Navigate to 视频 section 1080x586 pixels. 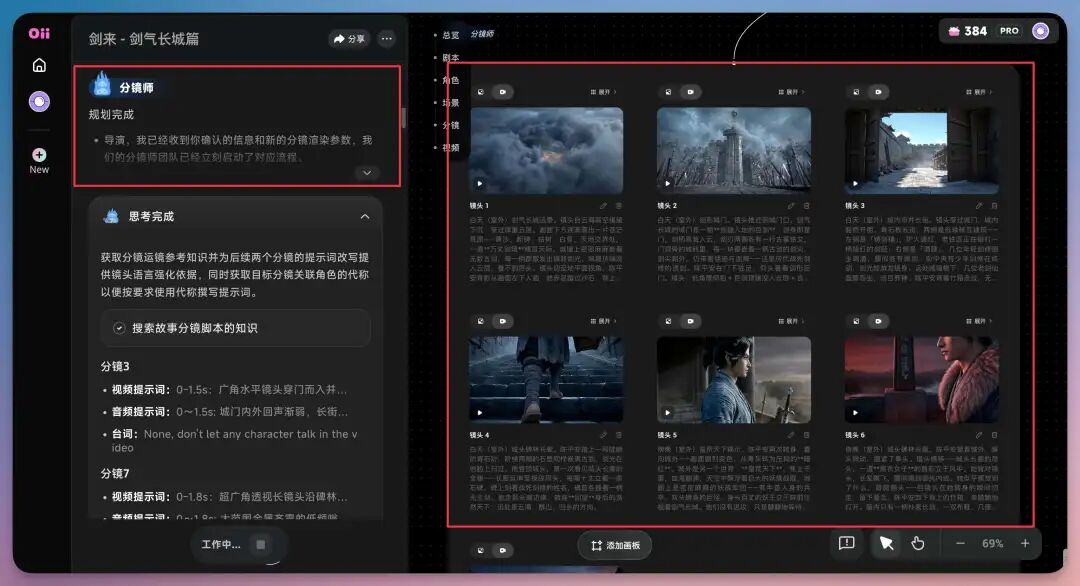pos(450,147)
